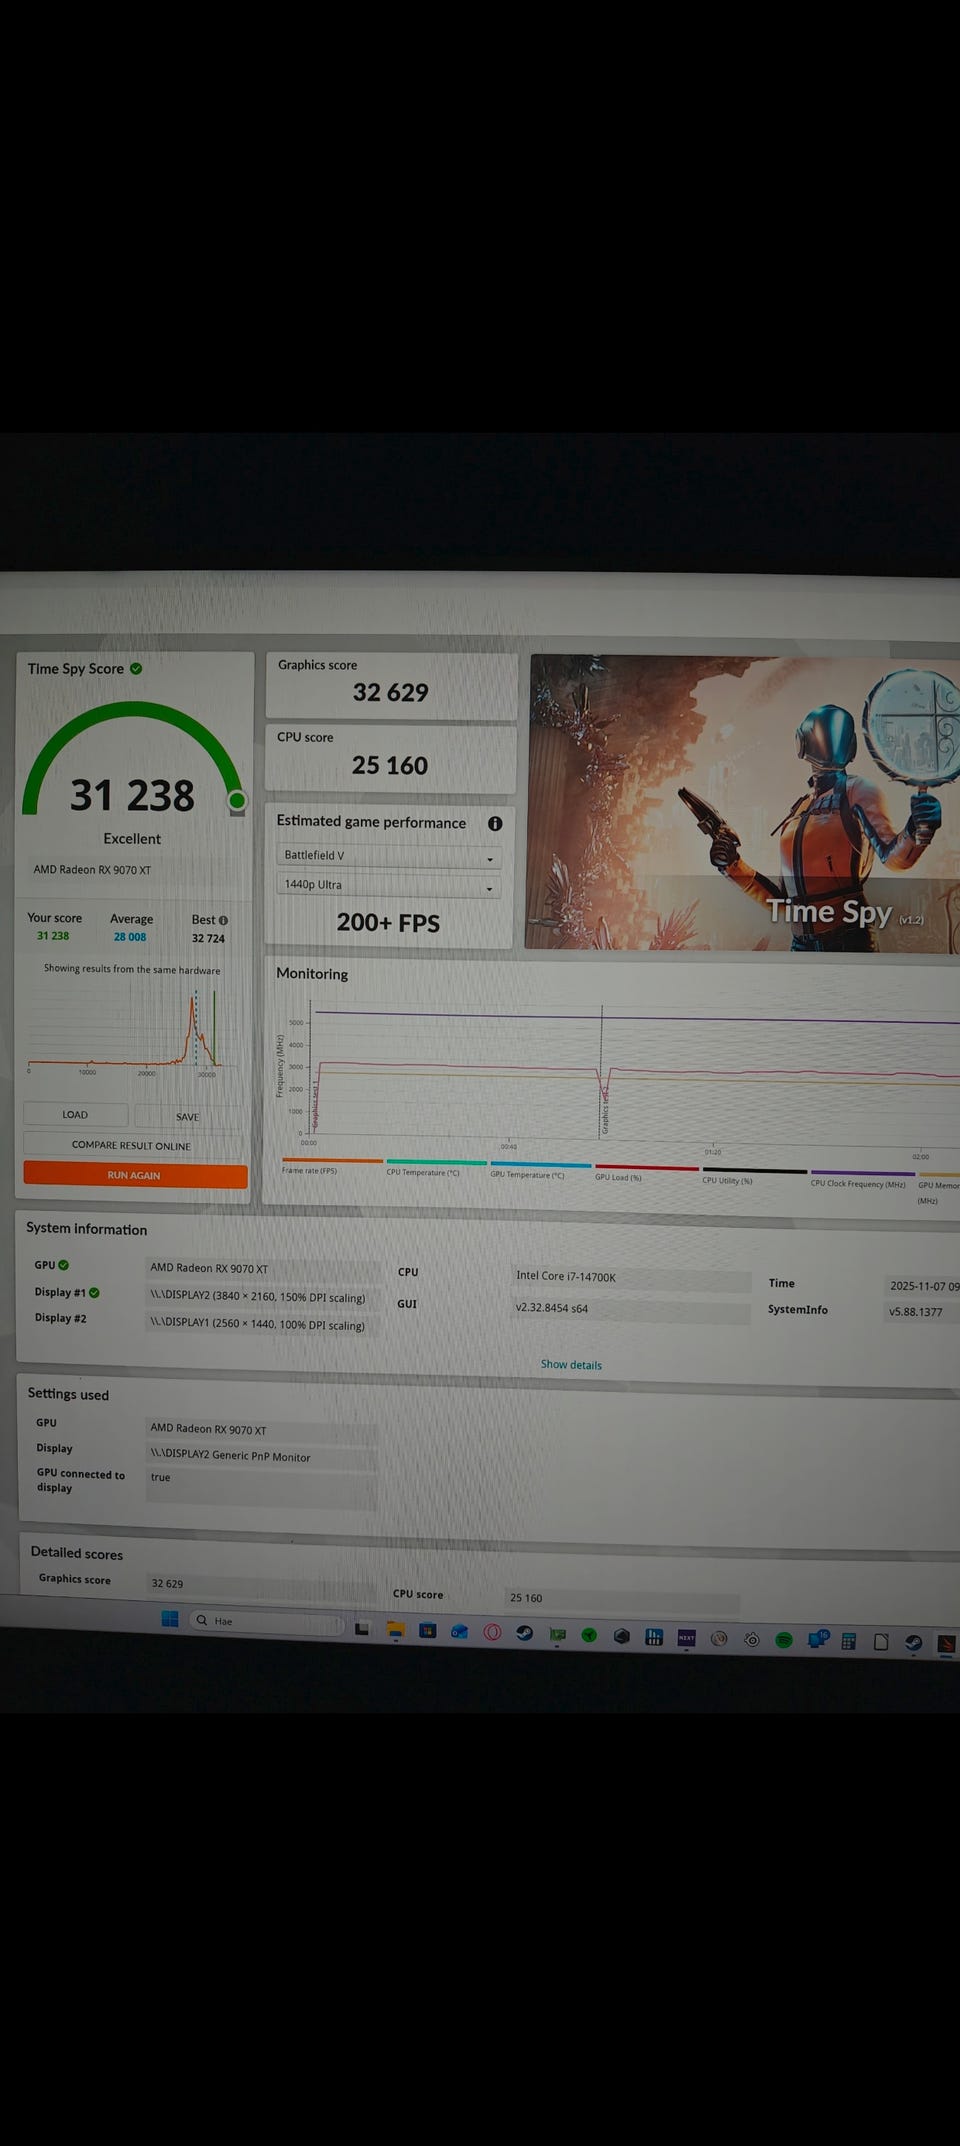Open the blank document icon in taskbar
Viewport: 960px width, 2146px height.
coord(881,1642)
